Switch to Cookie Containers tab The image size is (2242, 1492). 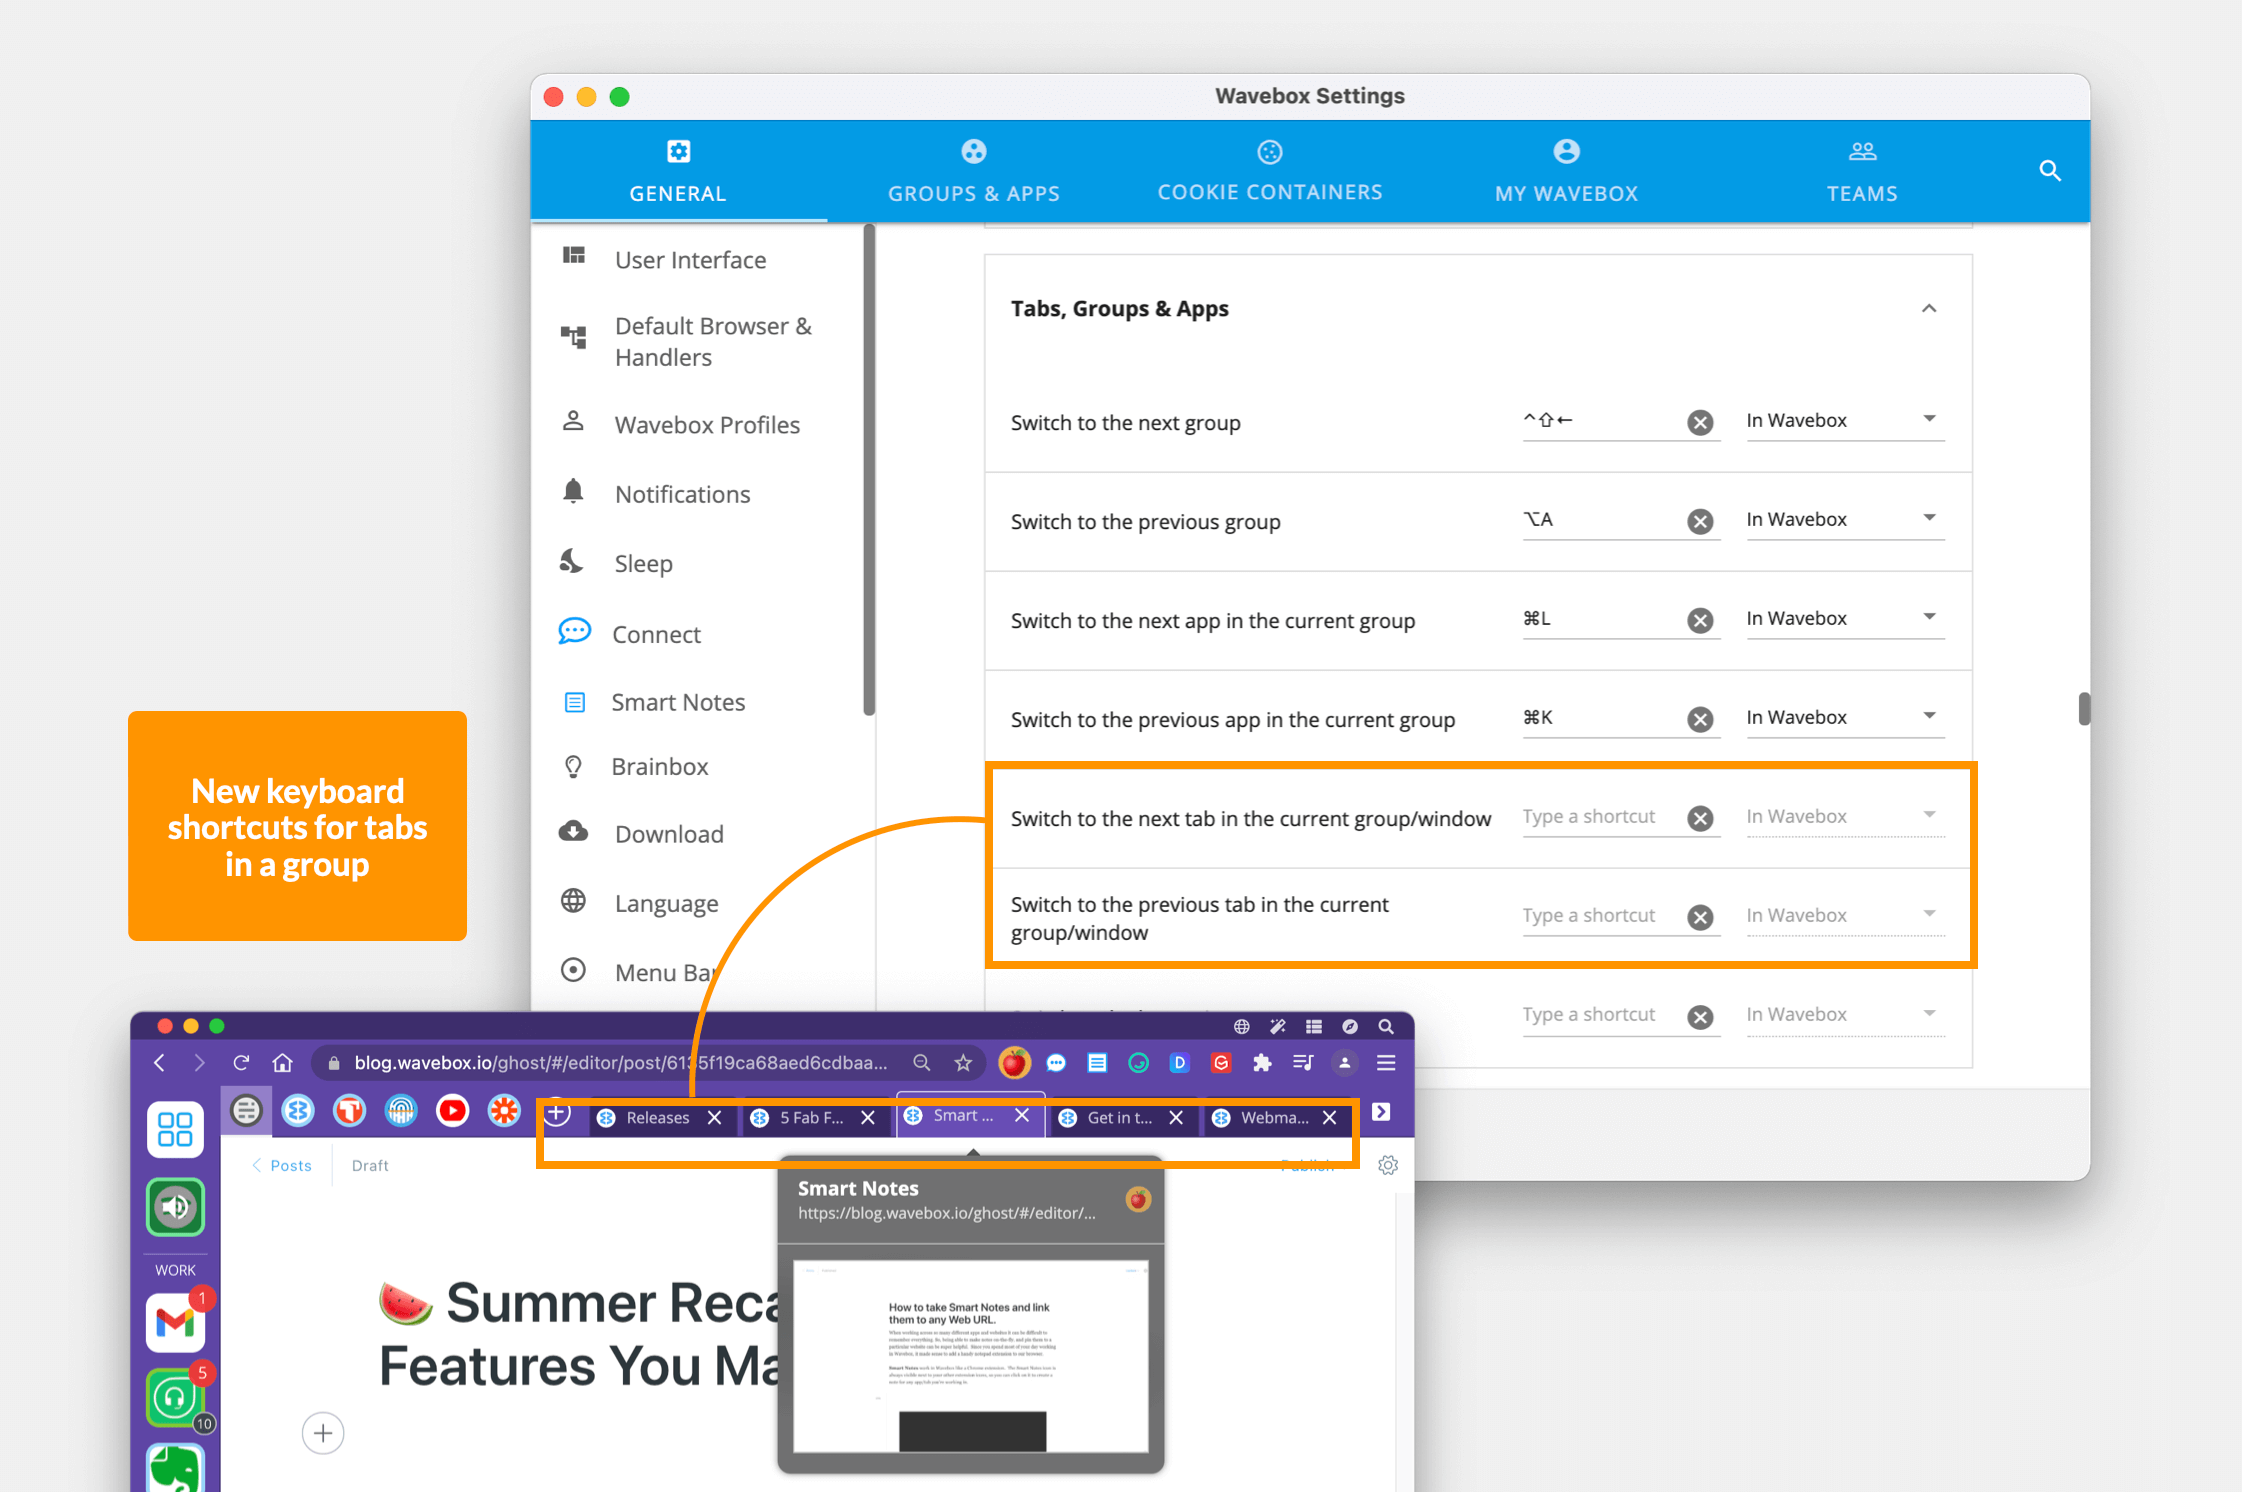(1270, 171)
